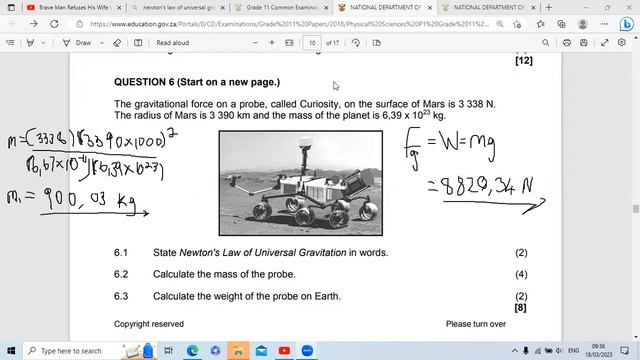Open the browser profile avatar
Screen dimensions: 640x360
tap(582, 24)
